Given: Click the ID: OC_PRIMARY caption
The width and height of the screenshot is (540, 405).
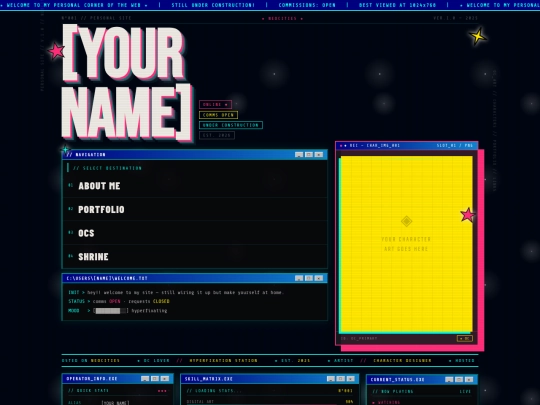Looking at the screenshot, I should click(359, 339).
